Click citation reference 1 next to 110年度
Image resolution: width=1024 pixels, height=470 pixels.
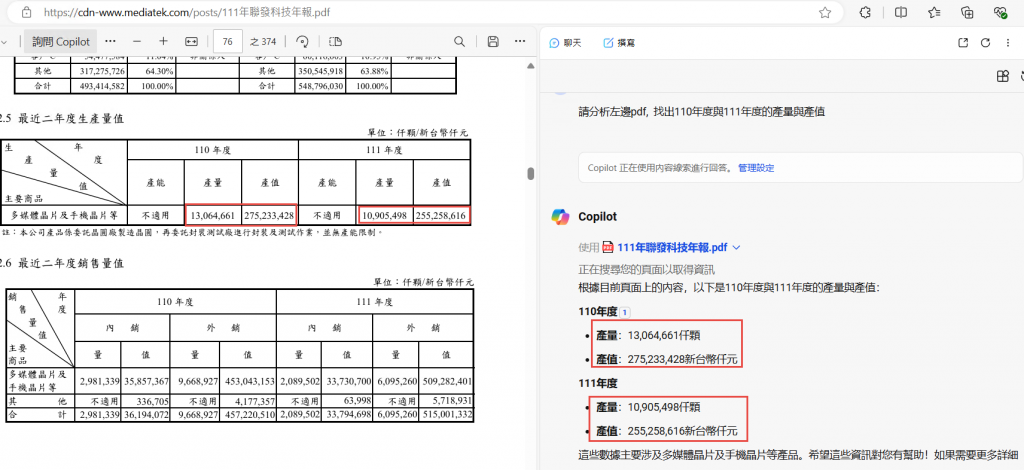point(624,313)
